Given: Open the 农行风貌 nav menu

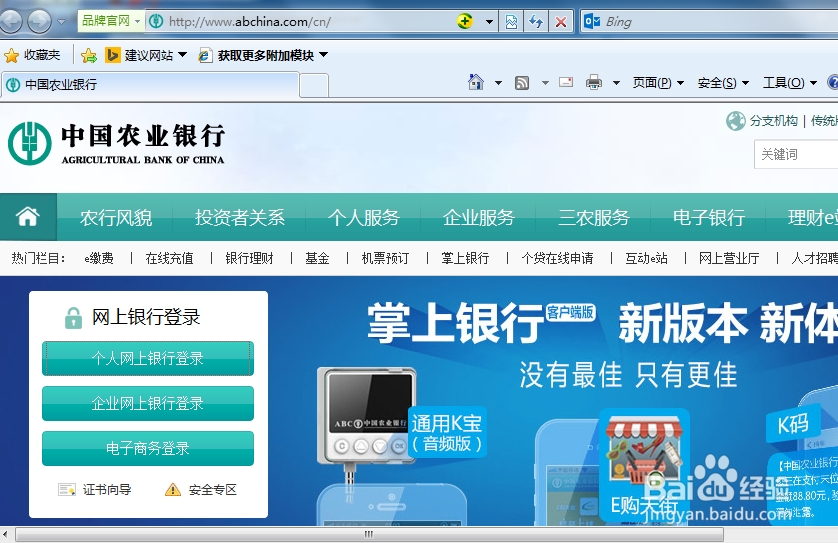Looking at the screenshot, I should [116, 218].
